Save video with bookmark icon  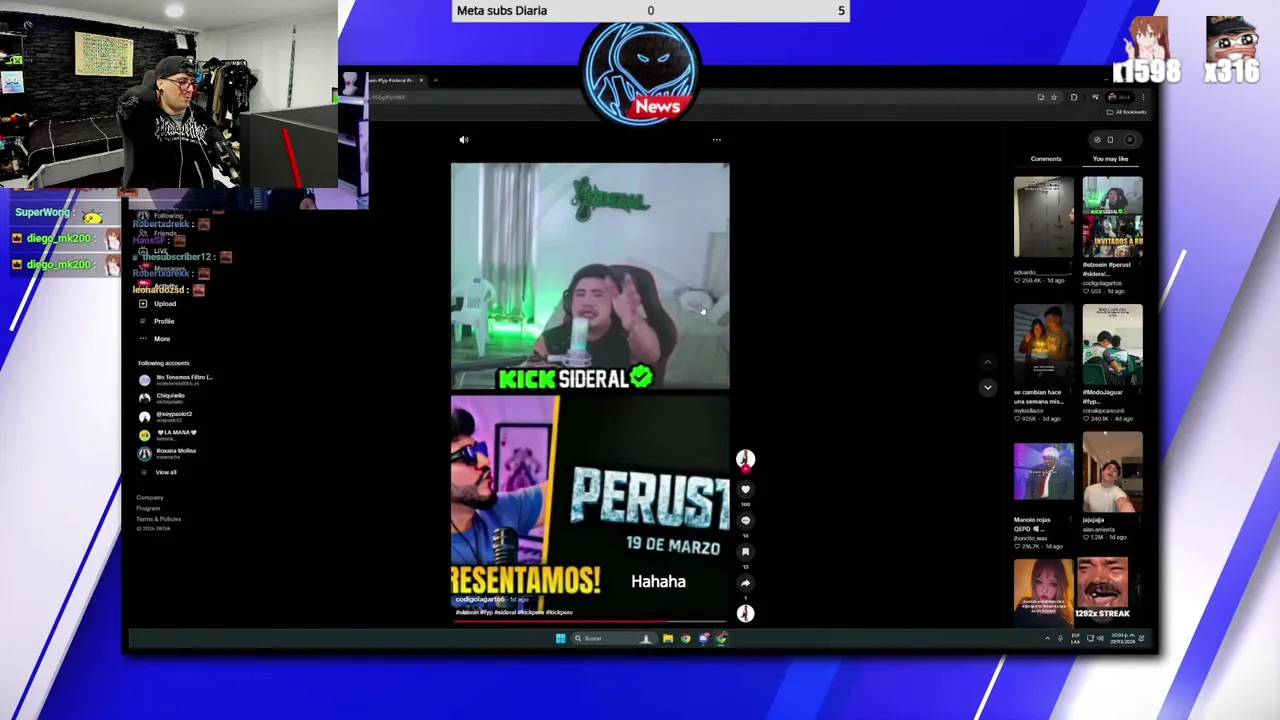pyautogui.click(x=745, y=552)
